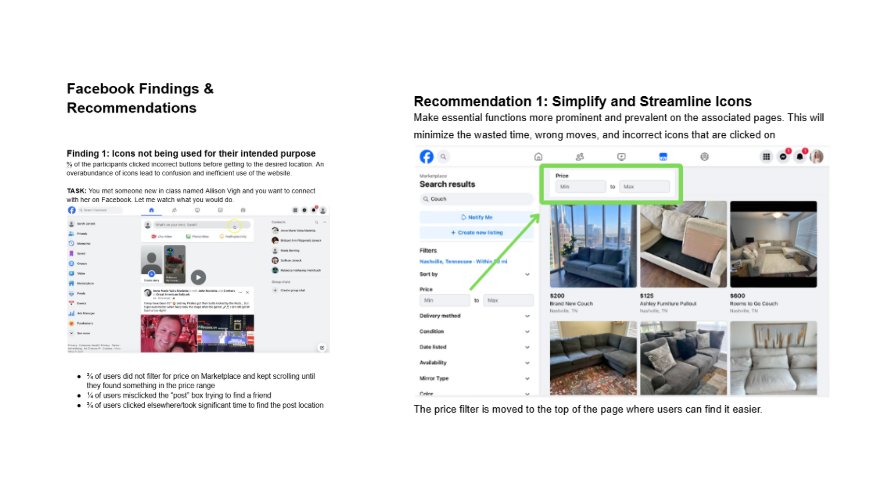876x491 pixels.
Task: Open Saved in the home feed's left sidebar
Action: point(77,254)
